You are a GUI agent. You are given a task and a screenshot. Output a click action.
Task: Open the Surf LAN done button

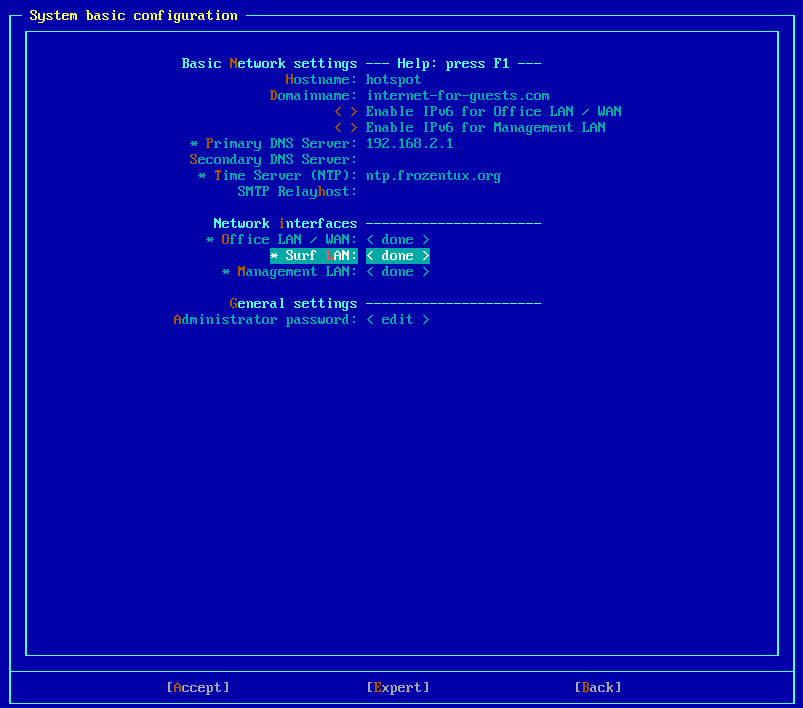pos(398,256)
